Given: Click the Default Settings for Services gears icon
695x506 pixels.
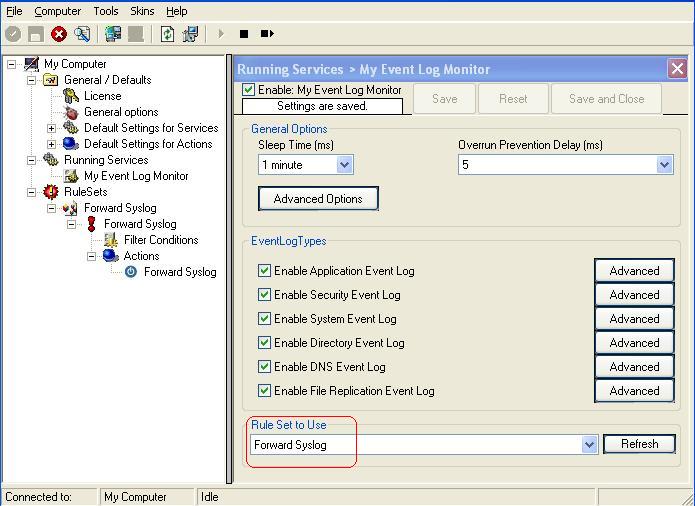Looking at the screenshot, I should (x=70, y=128).
